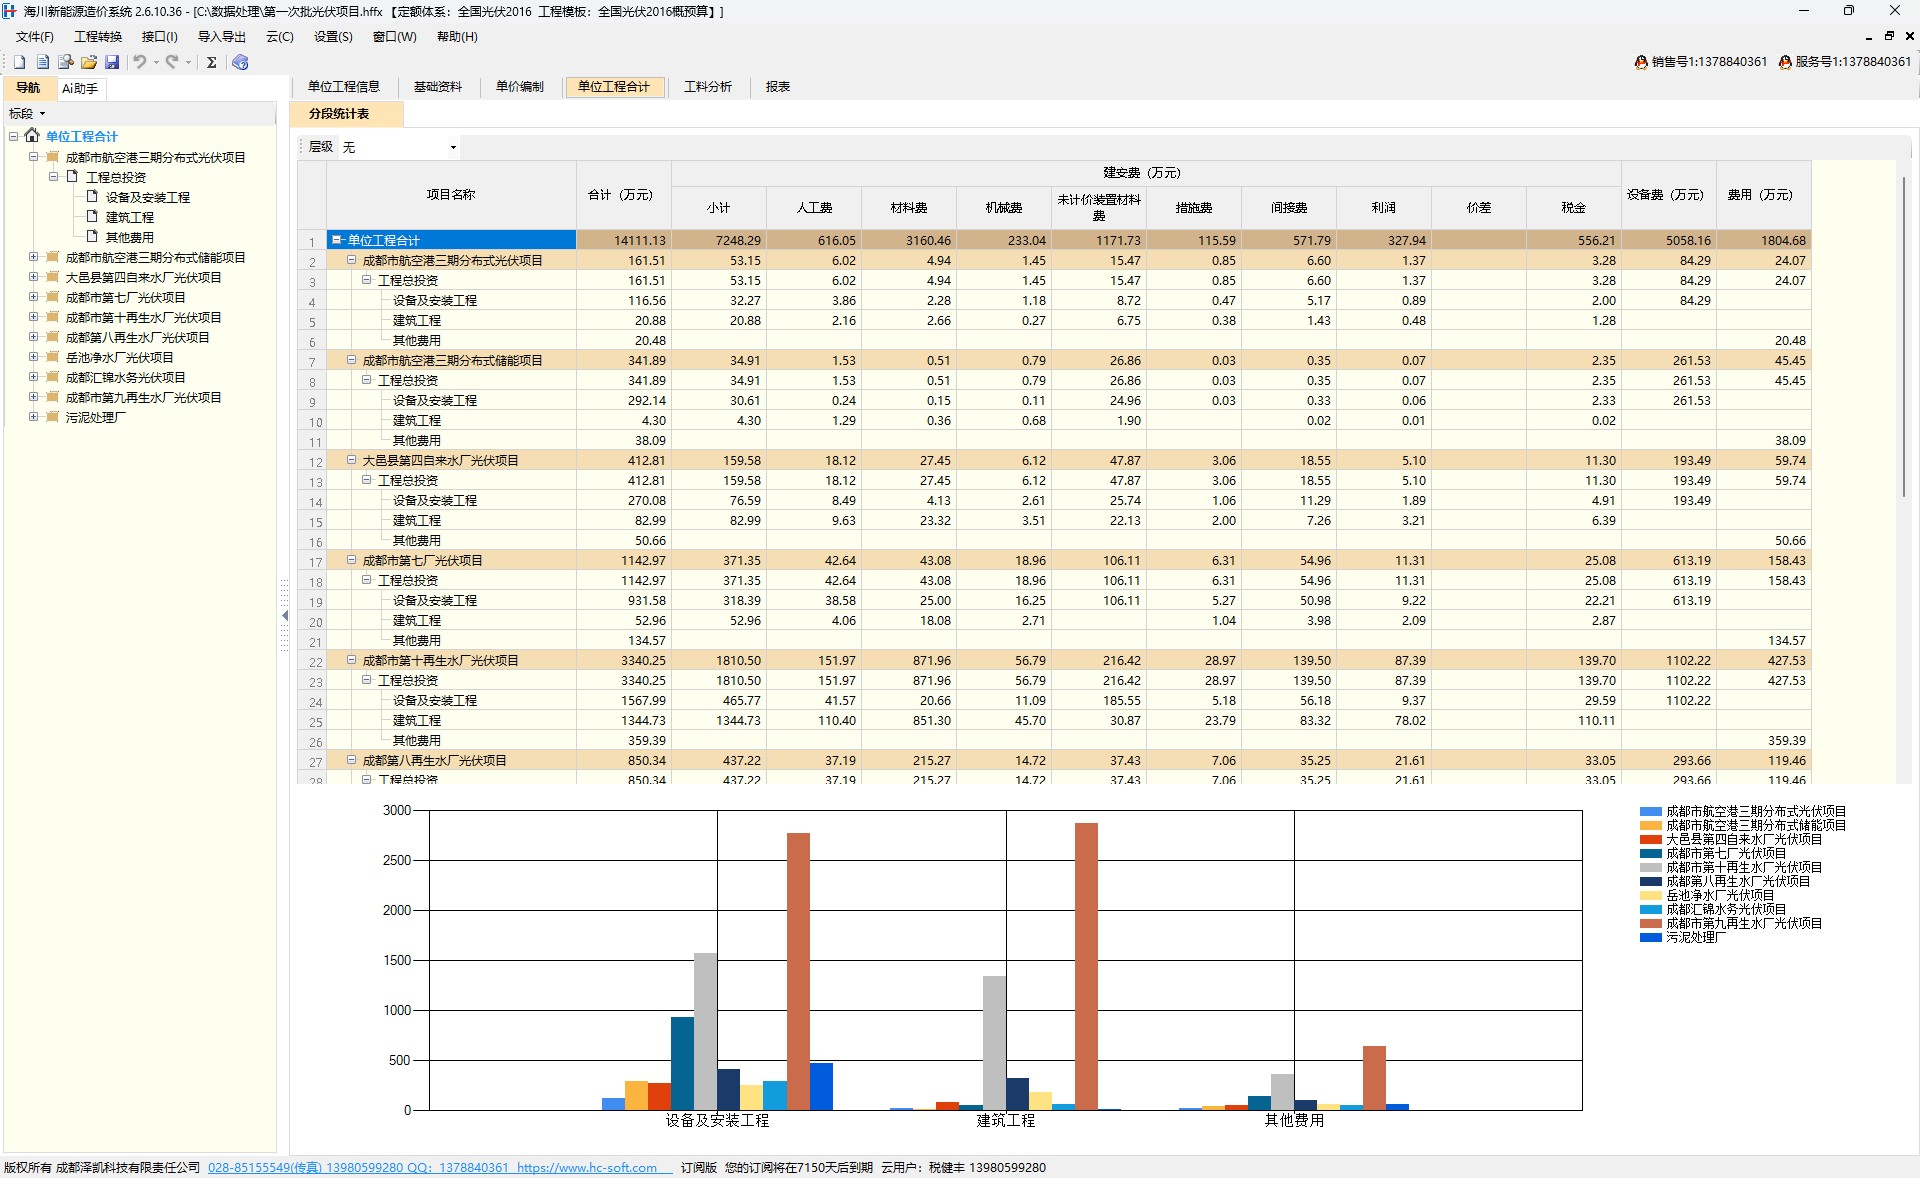This screenshot has width=1920, height=1178.
Task: Click the legend swatch for 岳池净水厂光伏项目
Action: click(1651, 896)
